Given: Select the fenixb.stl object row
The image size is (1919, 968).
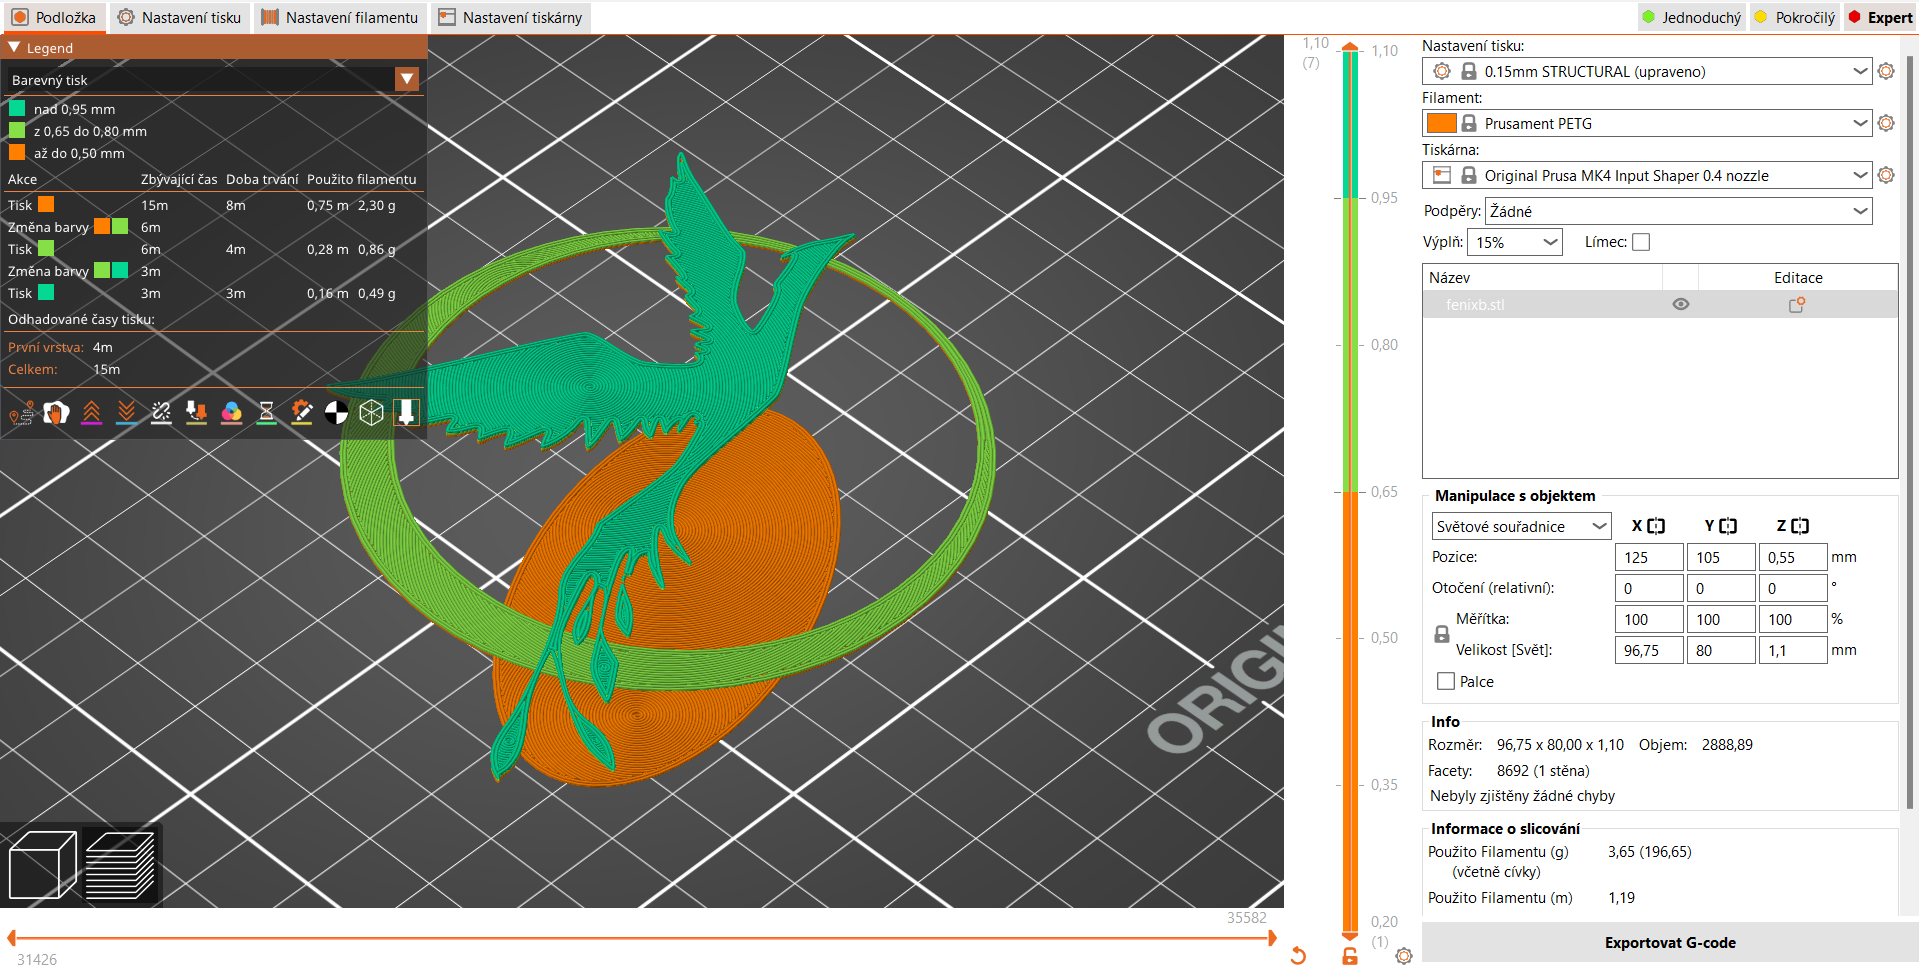Looking at the screenshot, I should point(1660,305).
